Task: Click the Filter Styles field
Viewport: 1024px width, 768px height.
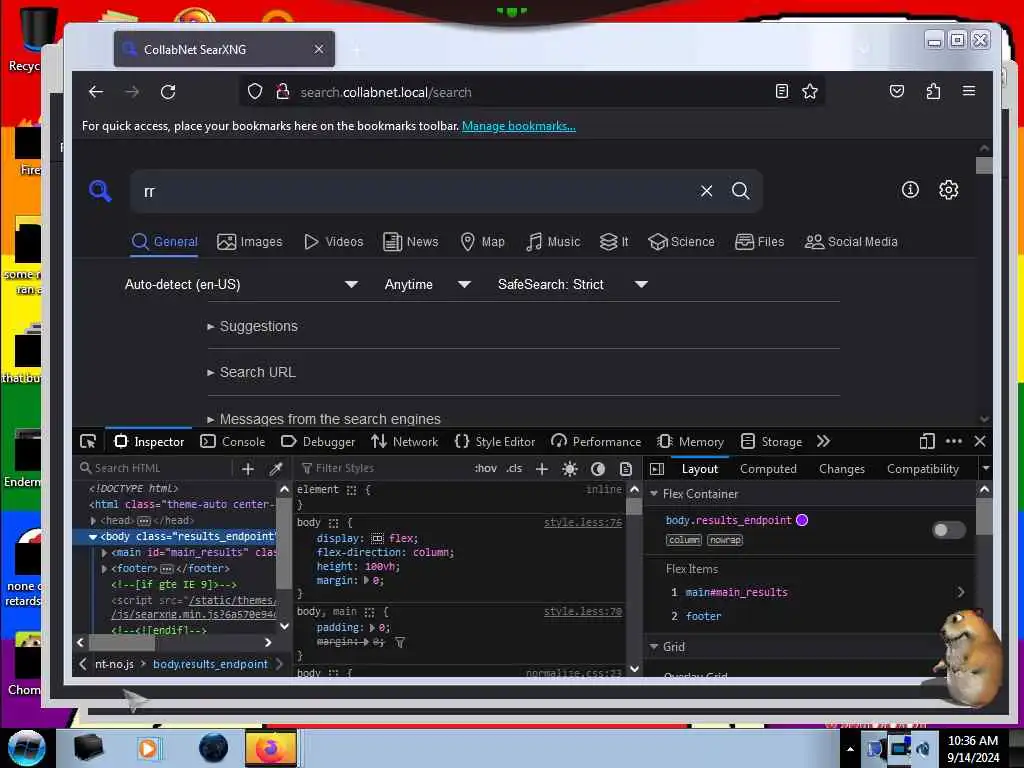Action: (381, 468)
